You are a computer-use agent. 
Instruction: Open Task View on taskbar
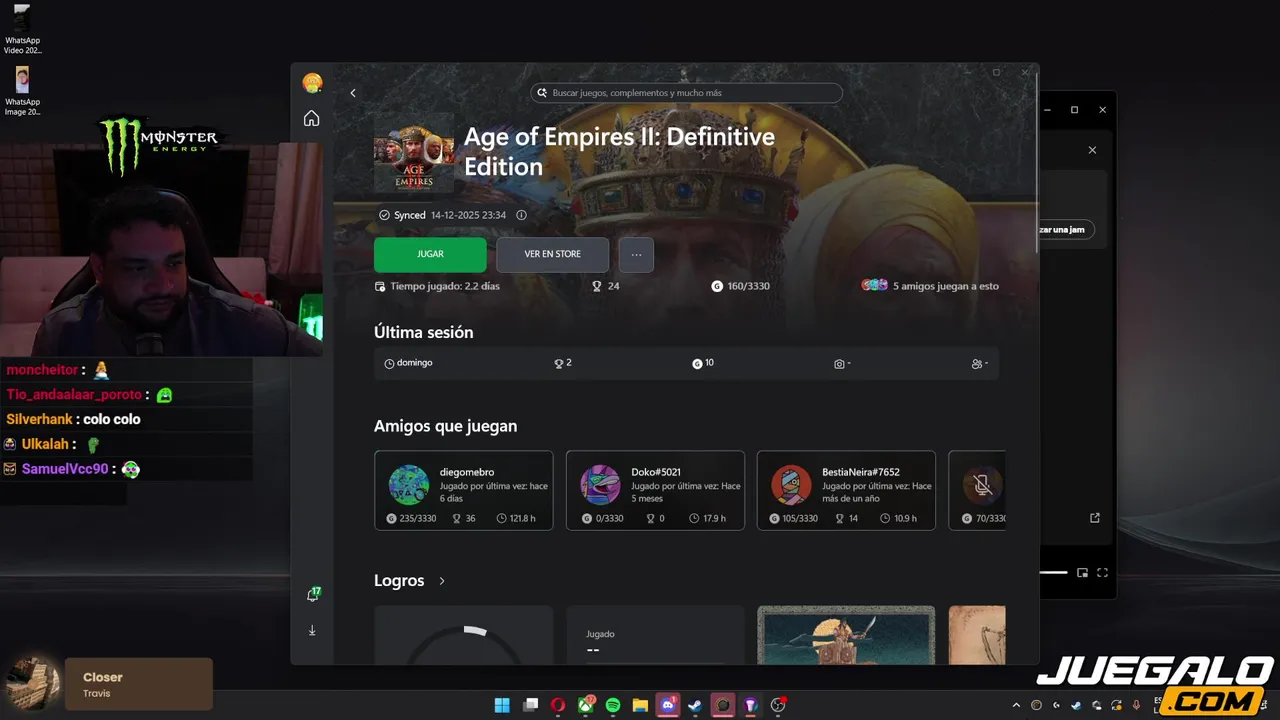(531, 705)
